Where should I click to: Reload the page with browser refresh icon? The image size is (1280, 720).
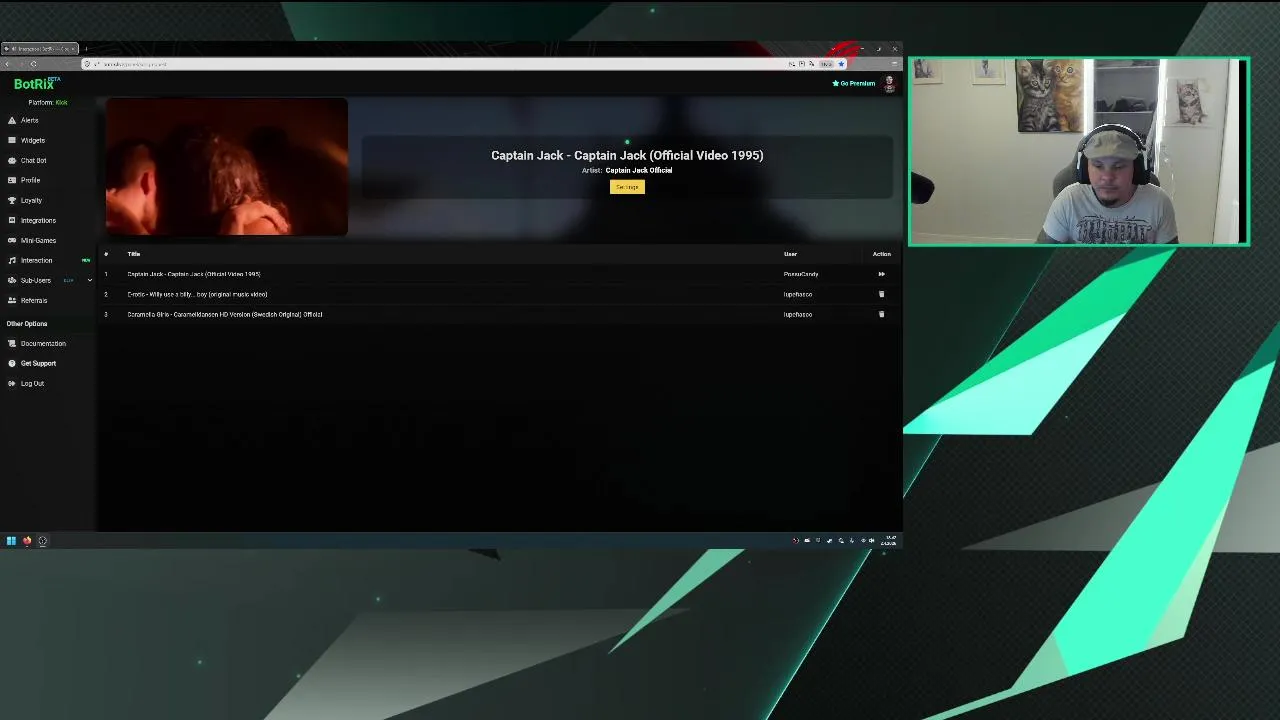[33, 64]
